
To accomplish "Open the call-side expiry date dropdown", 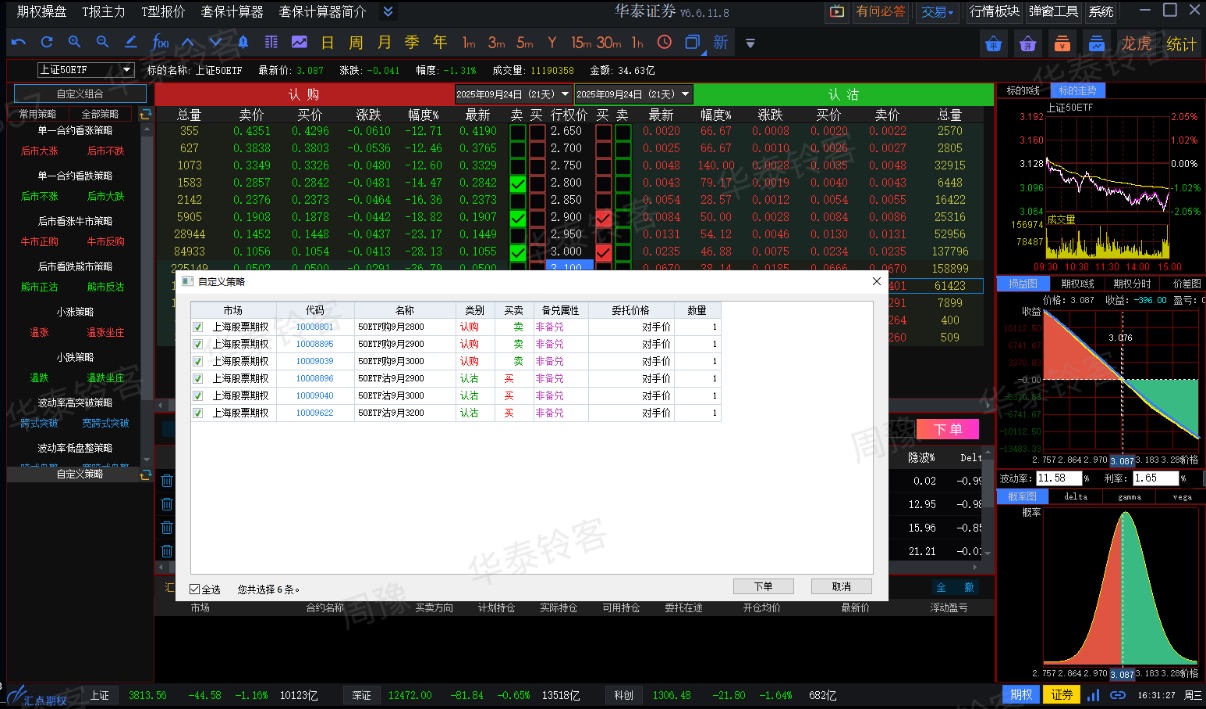I will pyautogui.click(x=513, y=94).
